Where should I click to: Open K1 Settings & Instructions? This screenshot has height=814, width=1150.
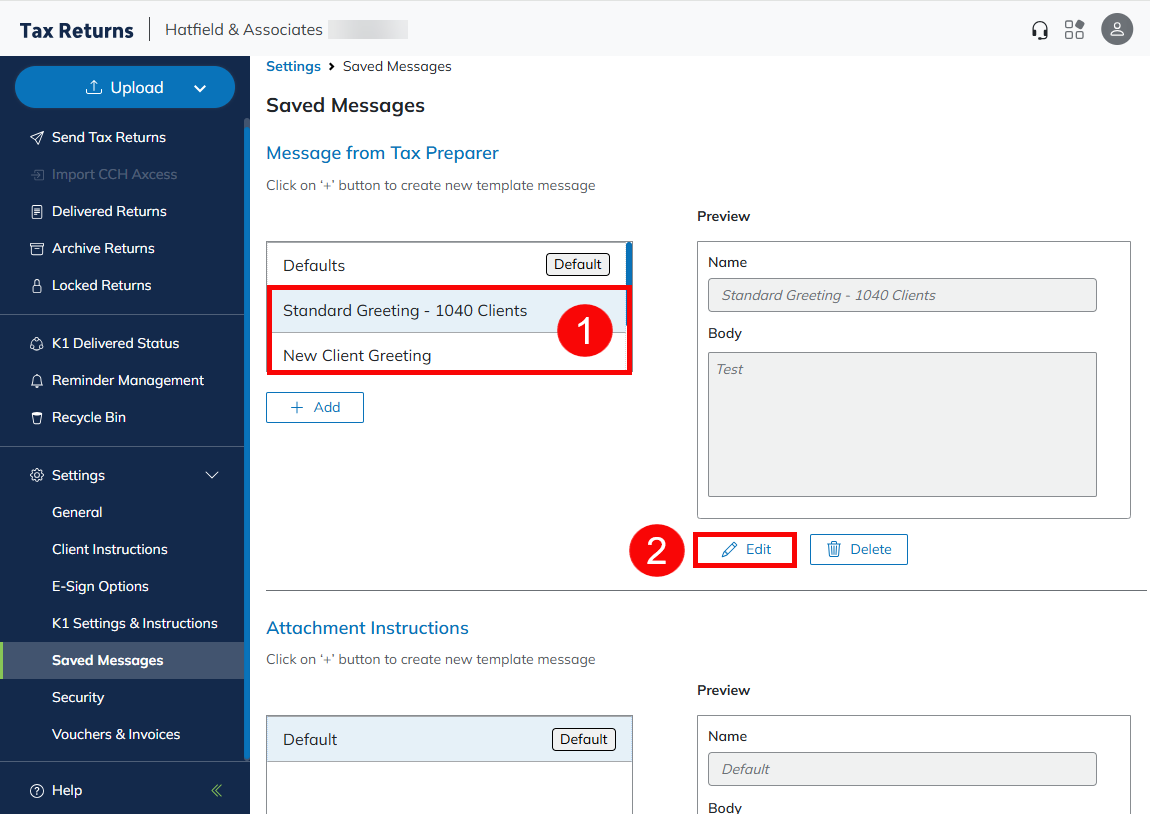pyautogui.click(x=134, y=623)
